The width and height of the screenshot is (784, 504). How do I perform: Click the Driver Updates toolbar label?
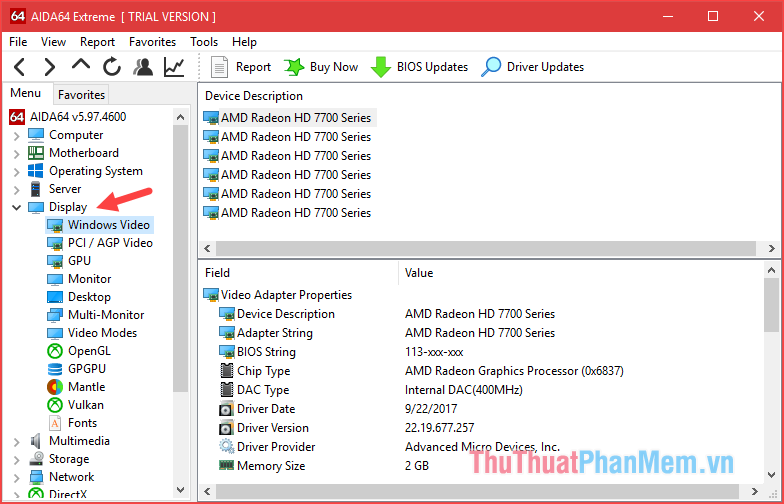546,67
